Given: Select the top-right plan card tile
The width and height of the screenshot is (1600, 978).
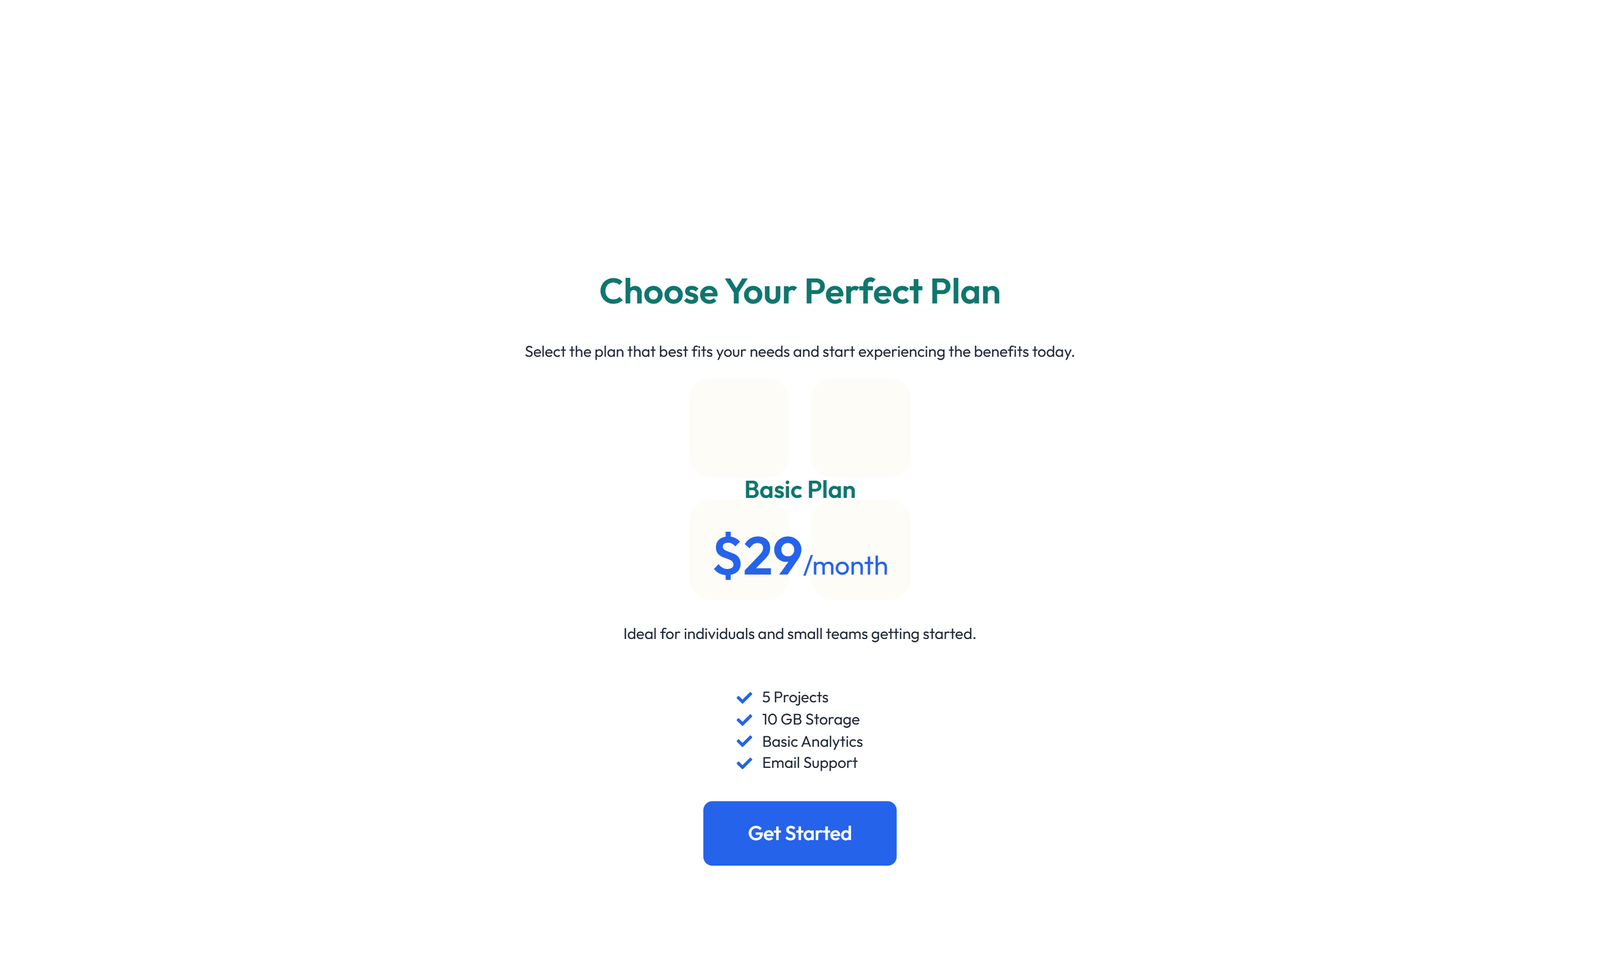Looking at the screenshot, I should [860, 427].
